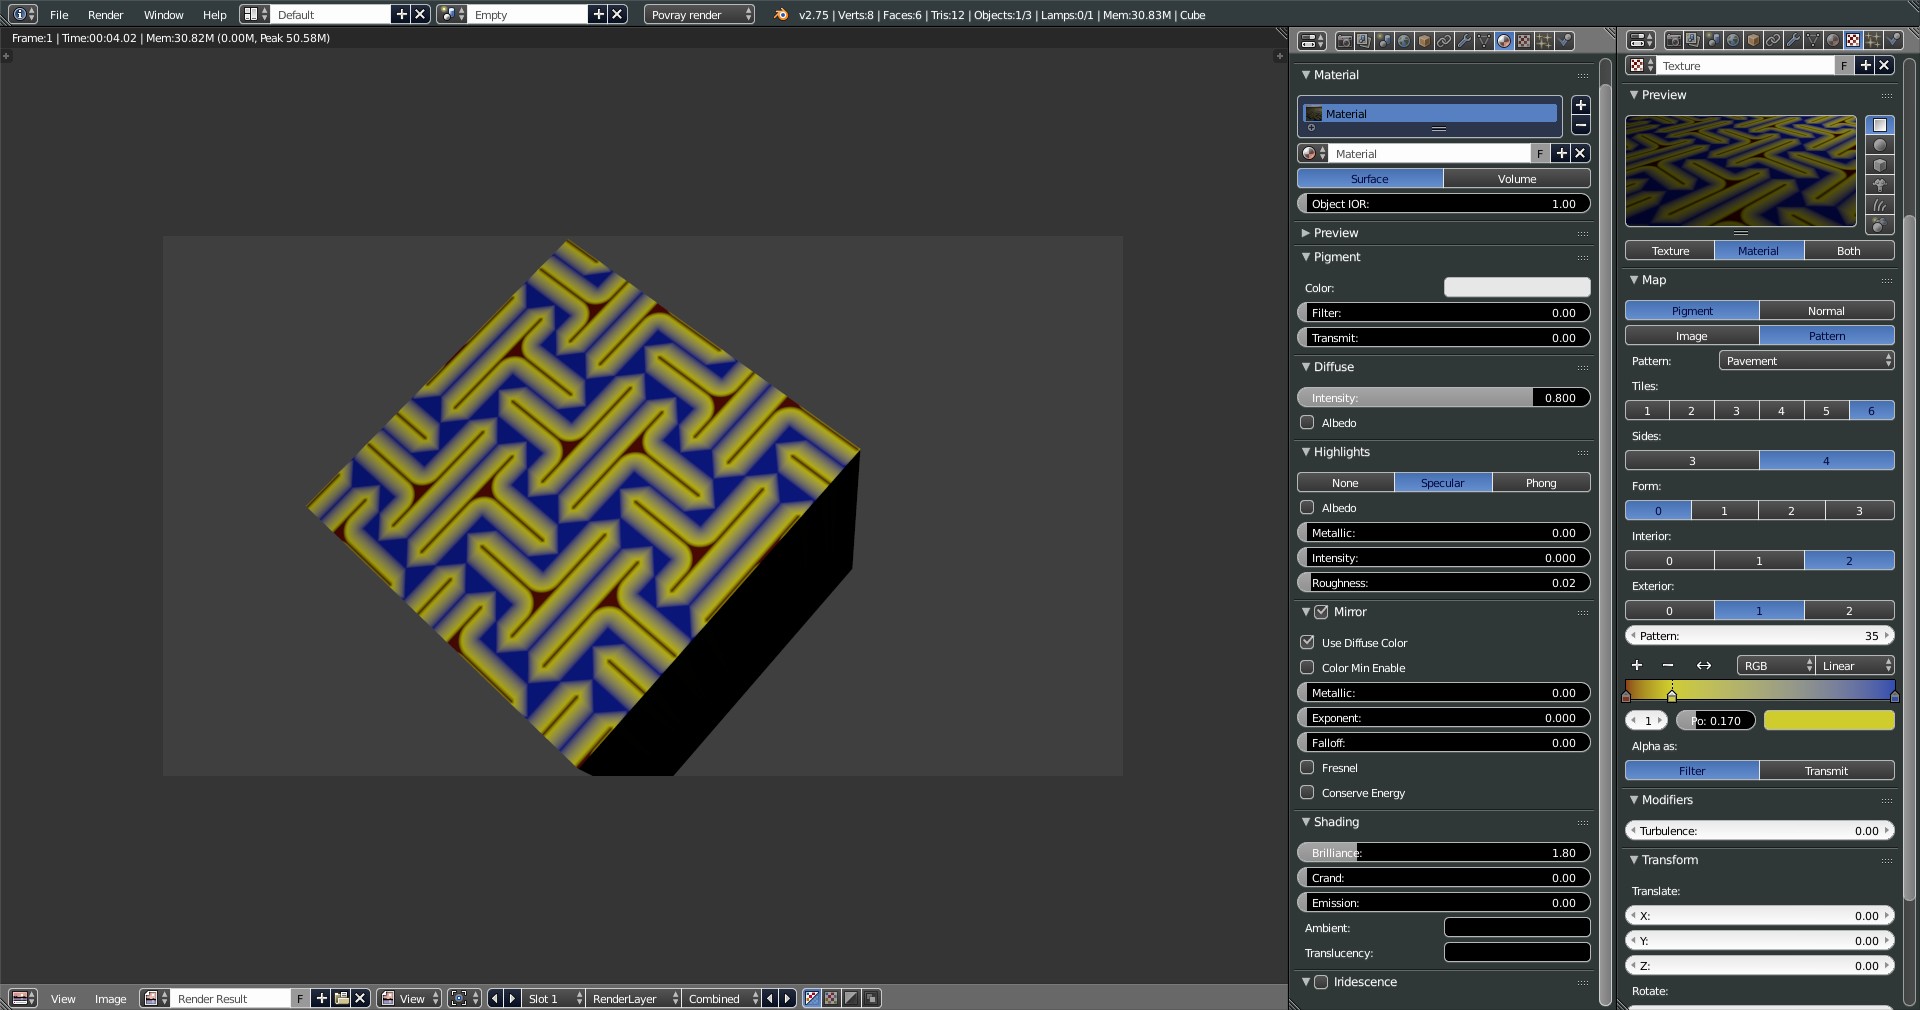
Task: Click the open image folder icon
Action: (341, 998)
